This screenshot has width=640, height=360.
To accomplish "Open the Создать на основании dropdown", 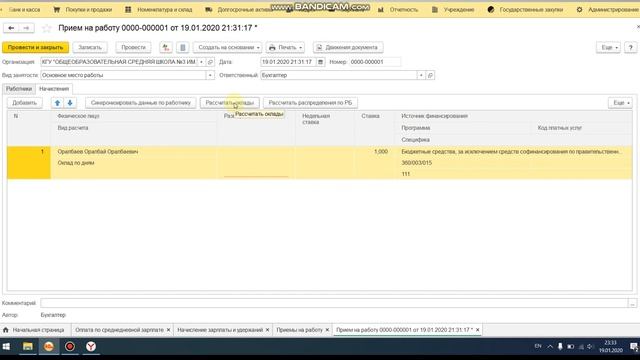I will tap(228, 47).
